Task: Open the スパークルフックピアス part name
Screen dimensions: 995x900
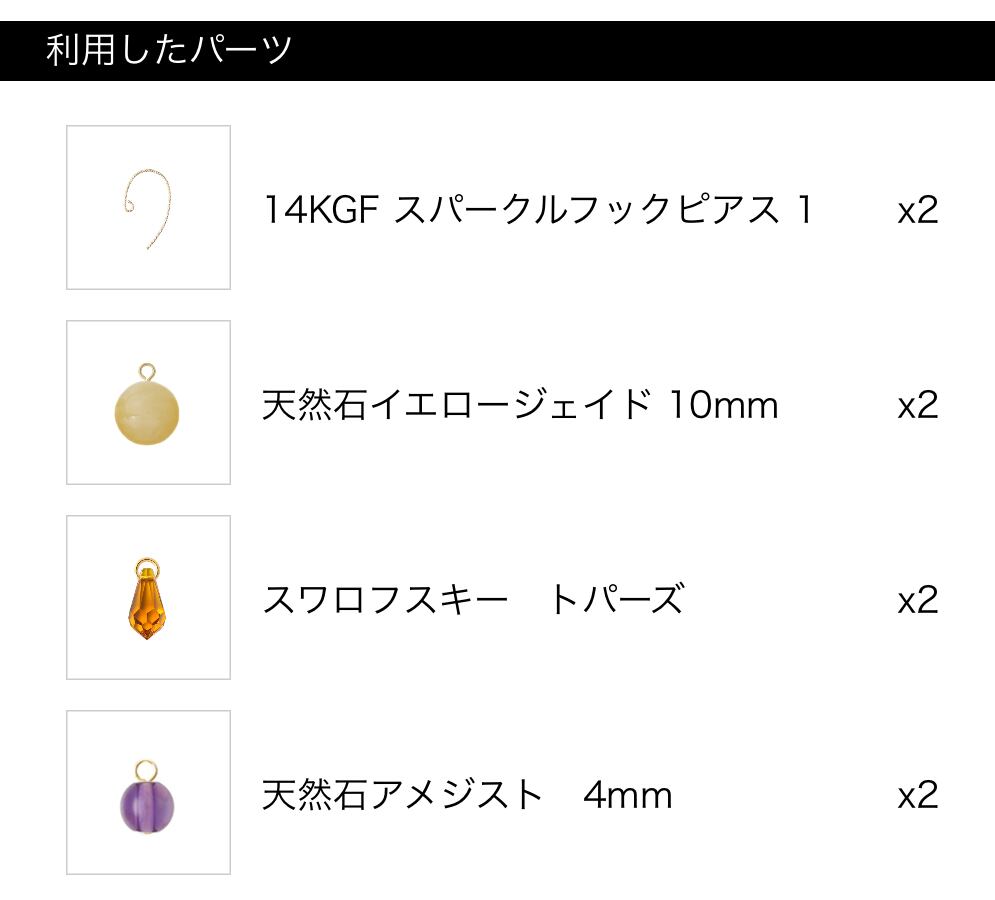Action: [x=586, y=210]
